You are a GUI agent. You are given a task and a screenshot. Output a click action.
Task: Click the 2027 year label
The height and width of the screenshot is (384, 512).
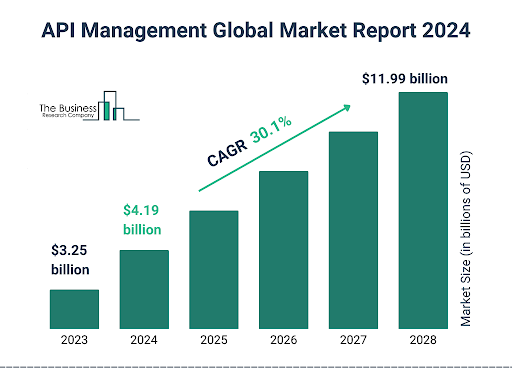tap(353, 340)
